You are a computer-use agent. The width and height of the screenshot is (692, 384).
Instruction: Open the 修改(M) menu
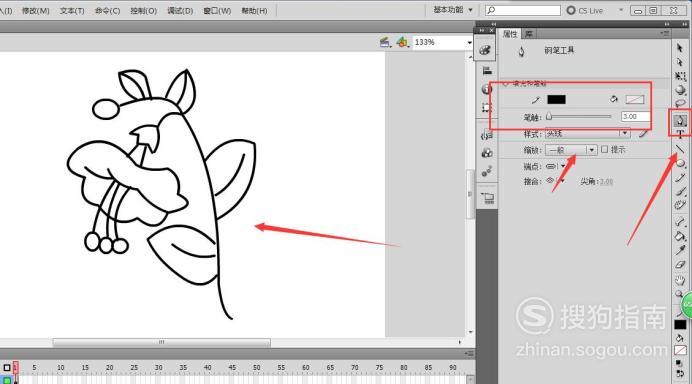(x=36, y=11)
